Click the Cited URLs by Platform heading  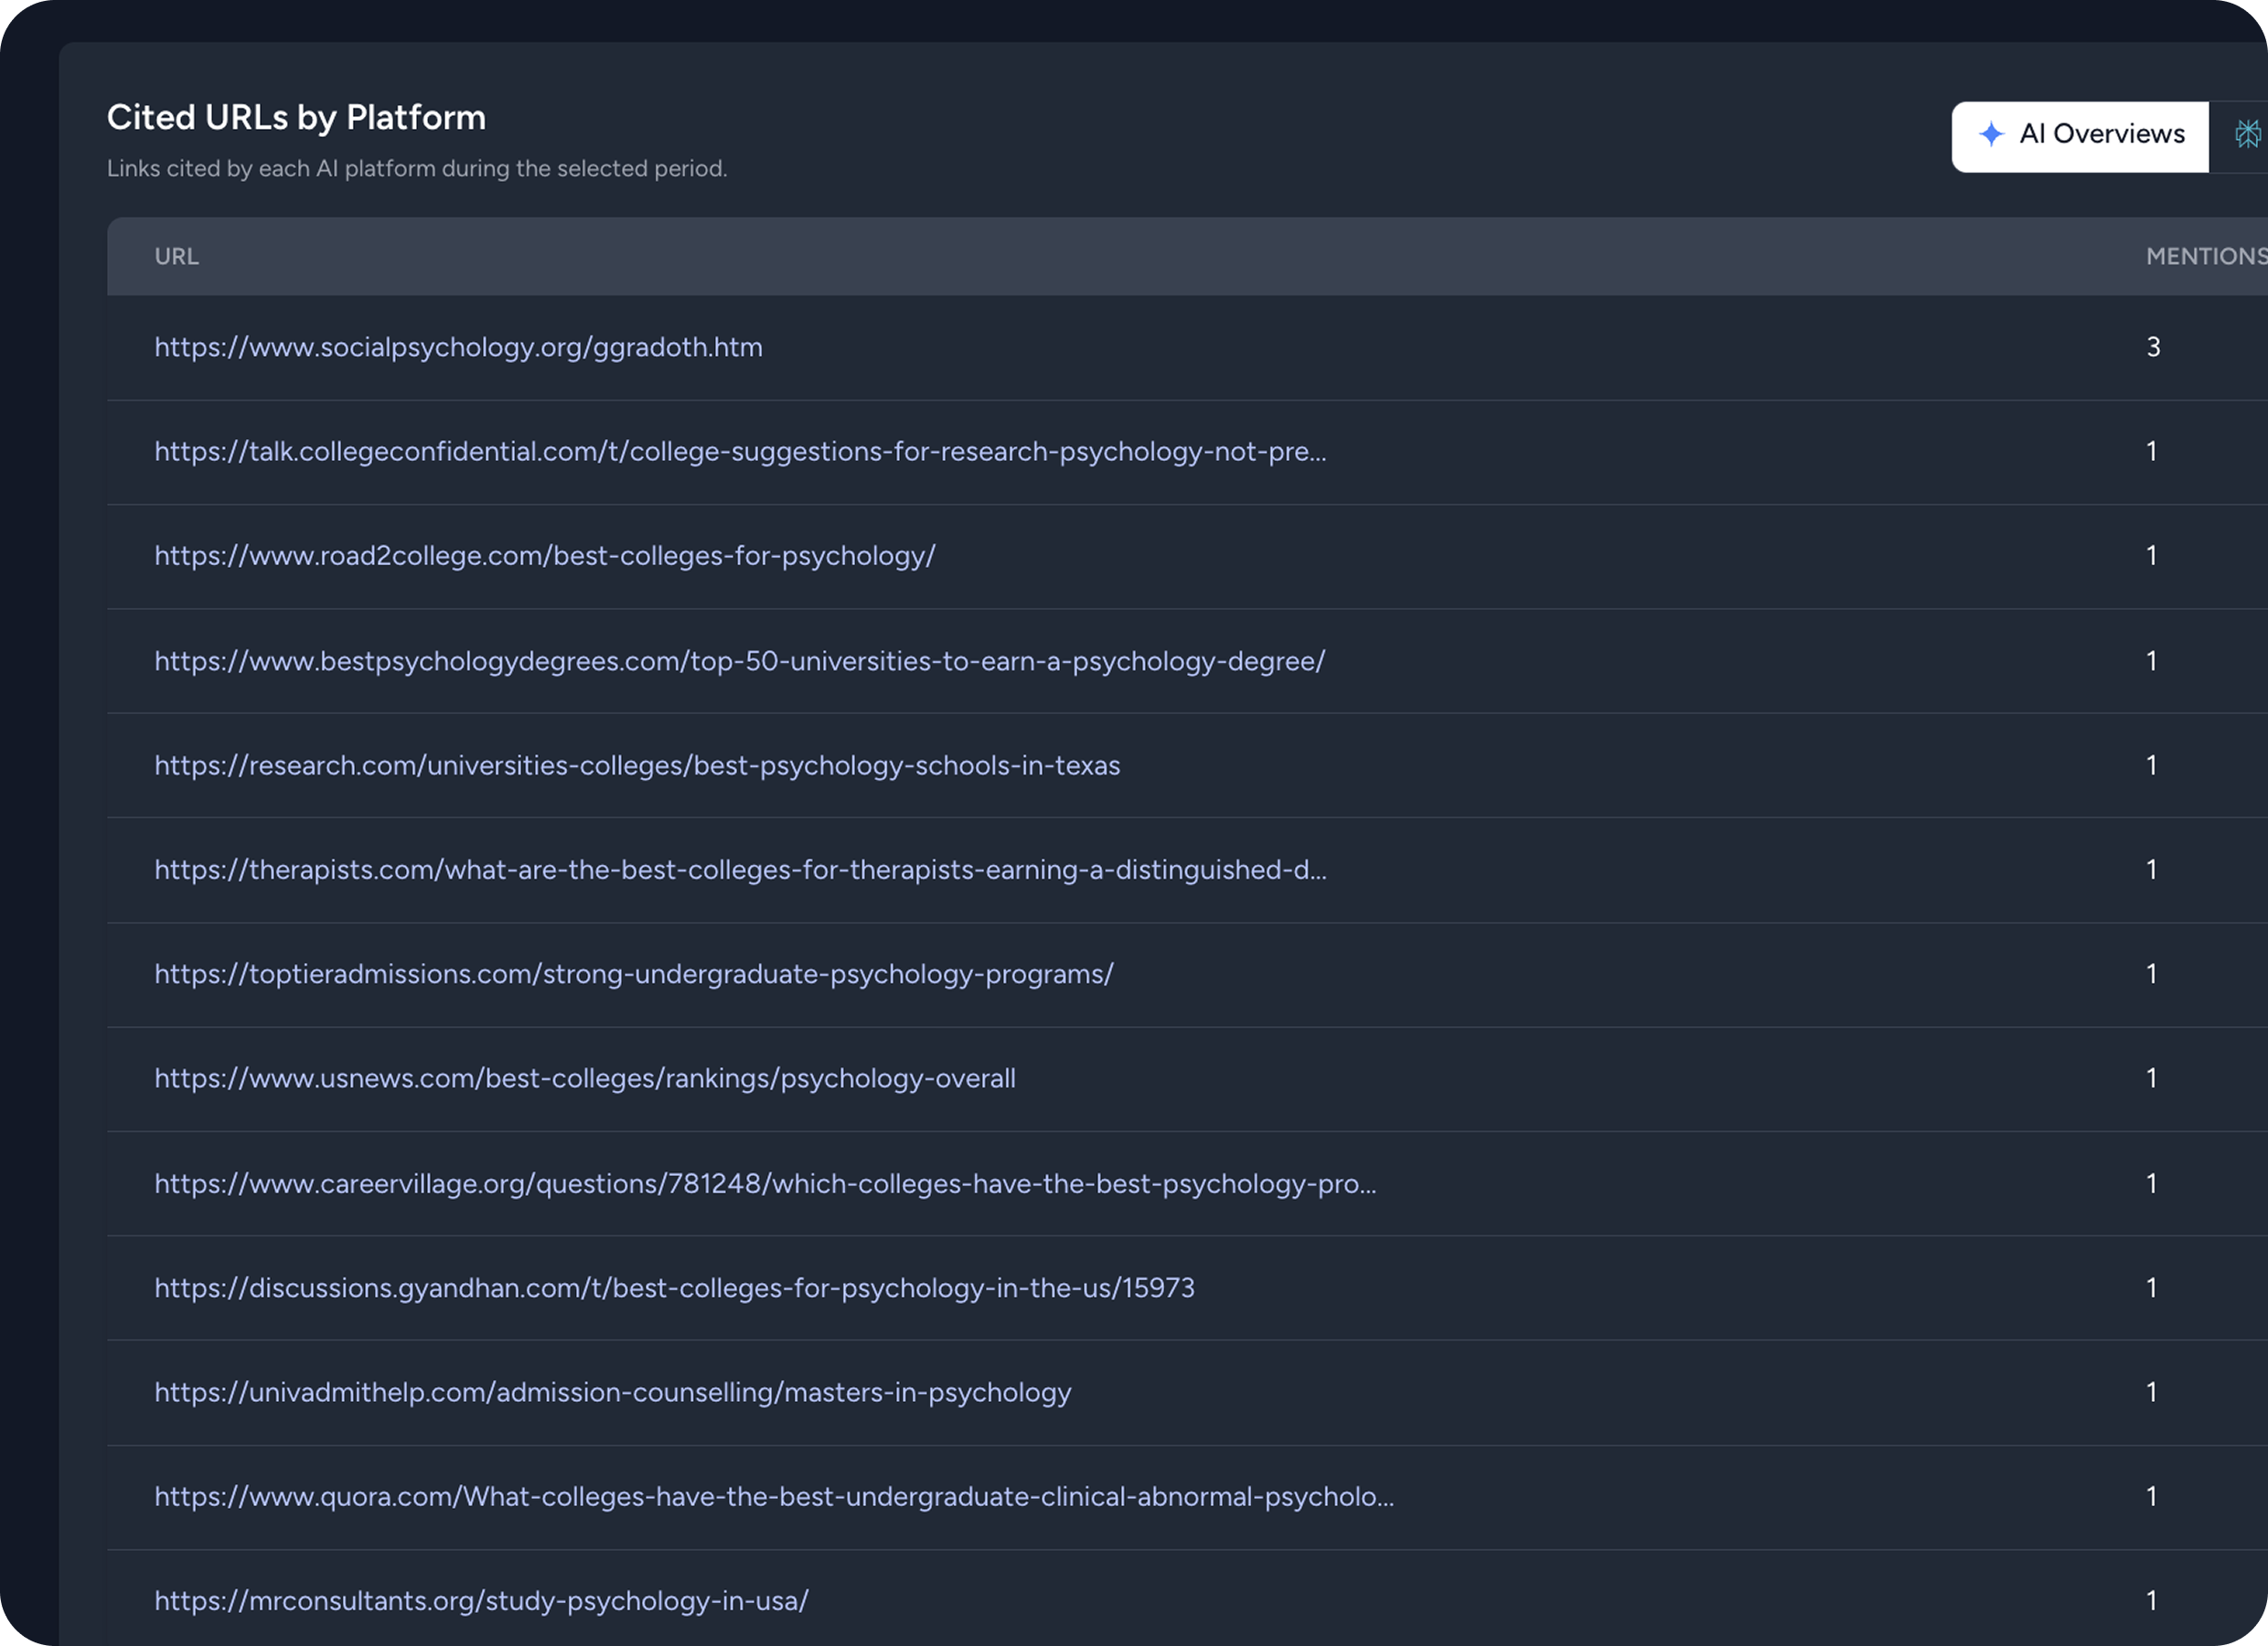tap(296, 117)
